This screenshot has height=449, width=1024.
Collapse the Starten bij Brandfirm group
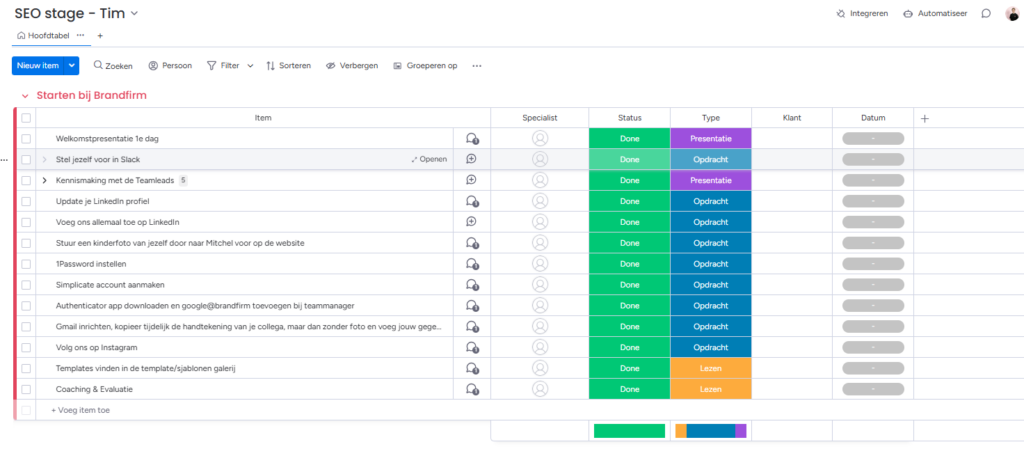tap(25, 96)
